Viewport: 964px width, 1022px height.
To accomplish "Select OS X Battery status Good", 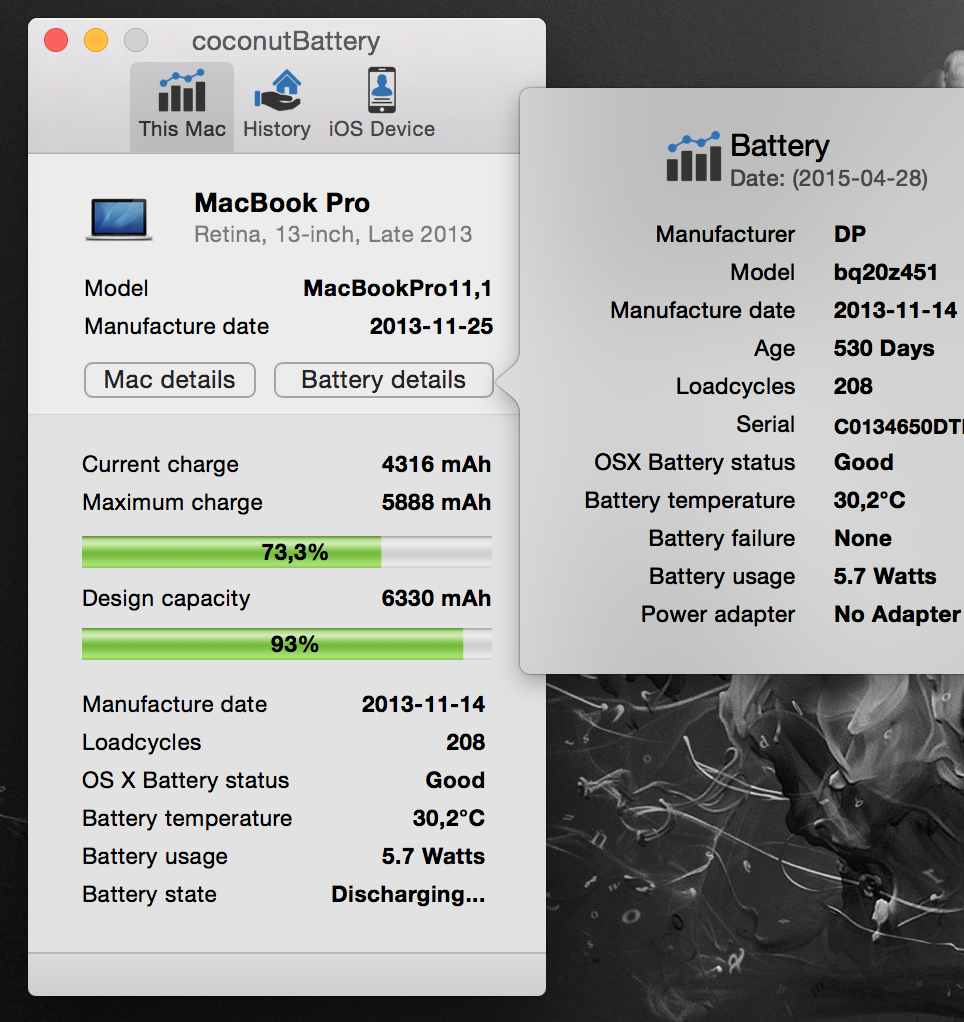I will [455, 780].
